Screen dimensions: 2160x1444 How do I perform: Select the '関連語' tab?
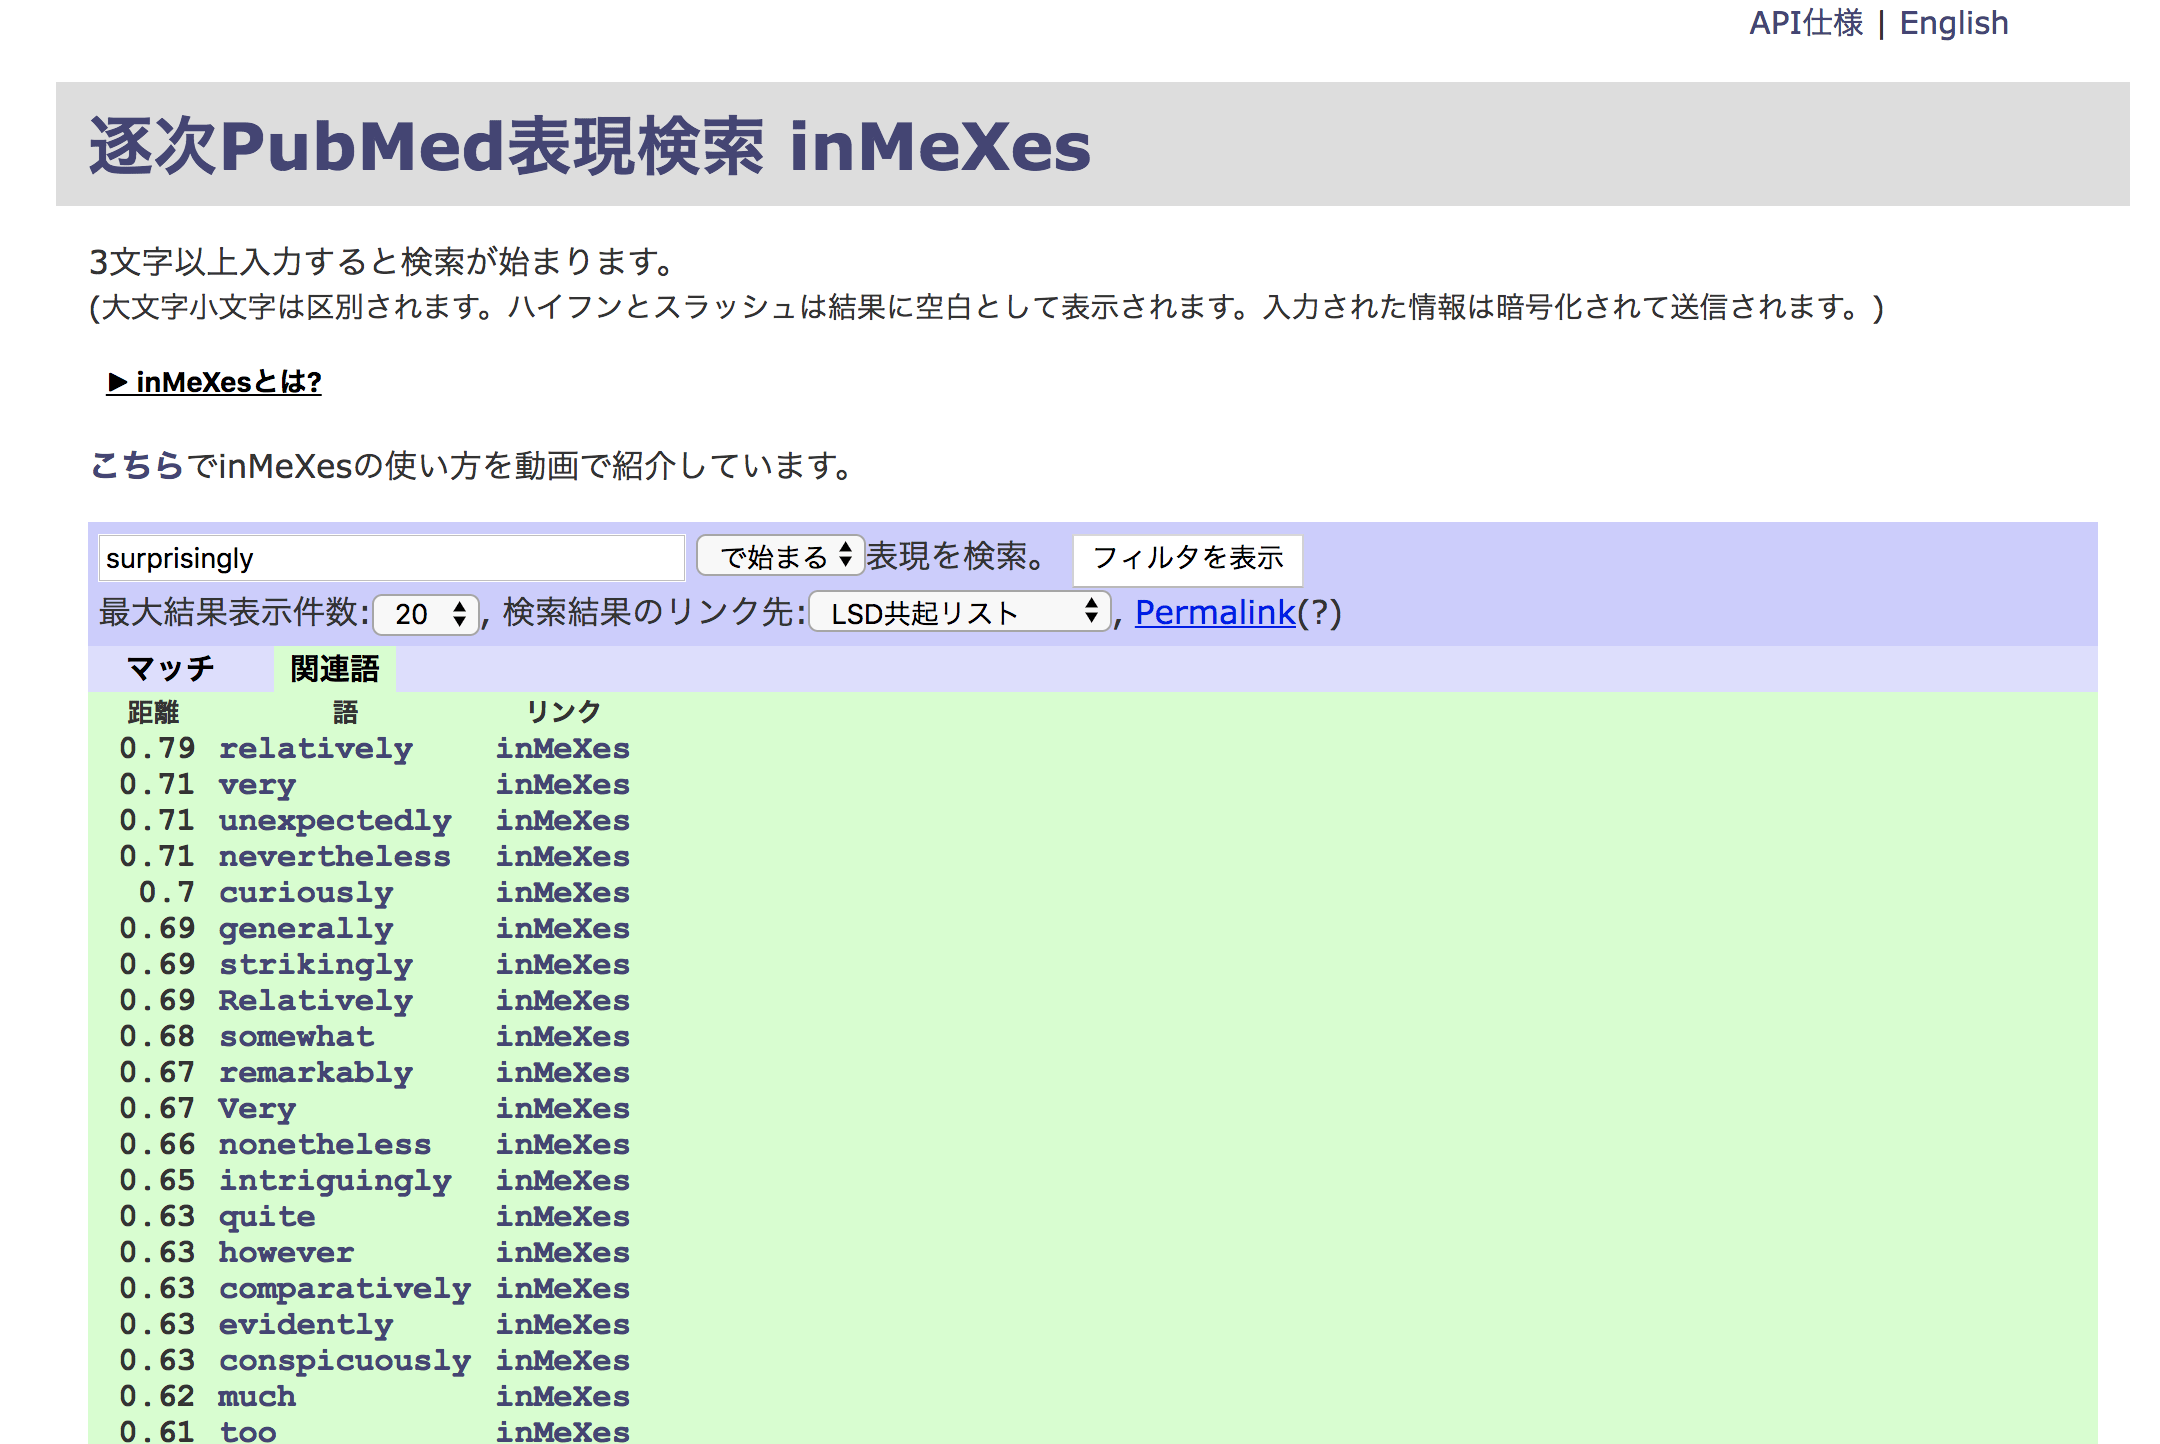[334, 668]
